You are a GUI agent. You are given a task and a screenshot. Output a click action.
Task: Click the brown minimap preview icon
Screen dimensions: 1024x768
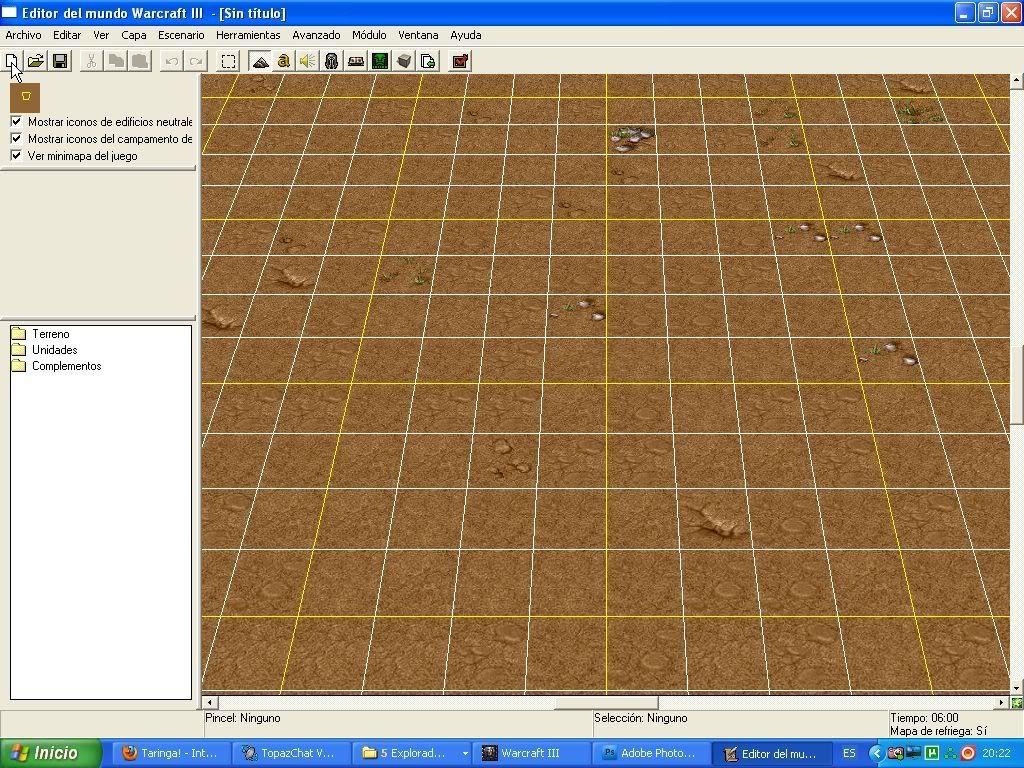[25, 97]
